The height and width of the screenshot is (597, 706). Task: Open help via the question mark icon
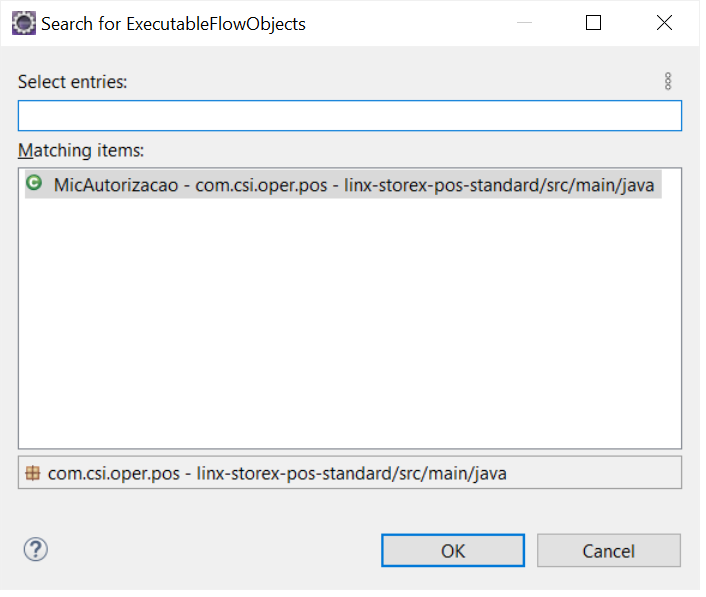(x=36, y=549)
